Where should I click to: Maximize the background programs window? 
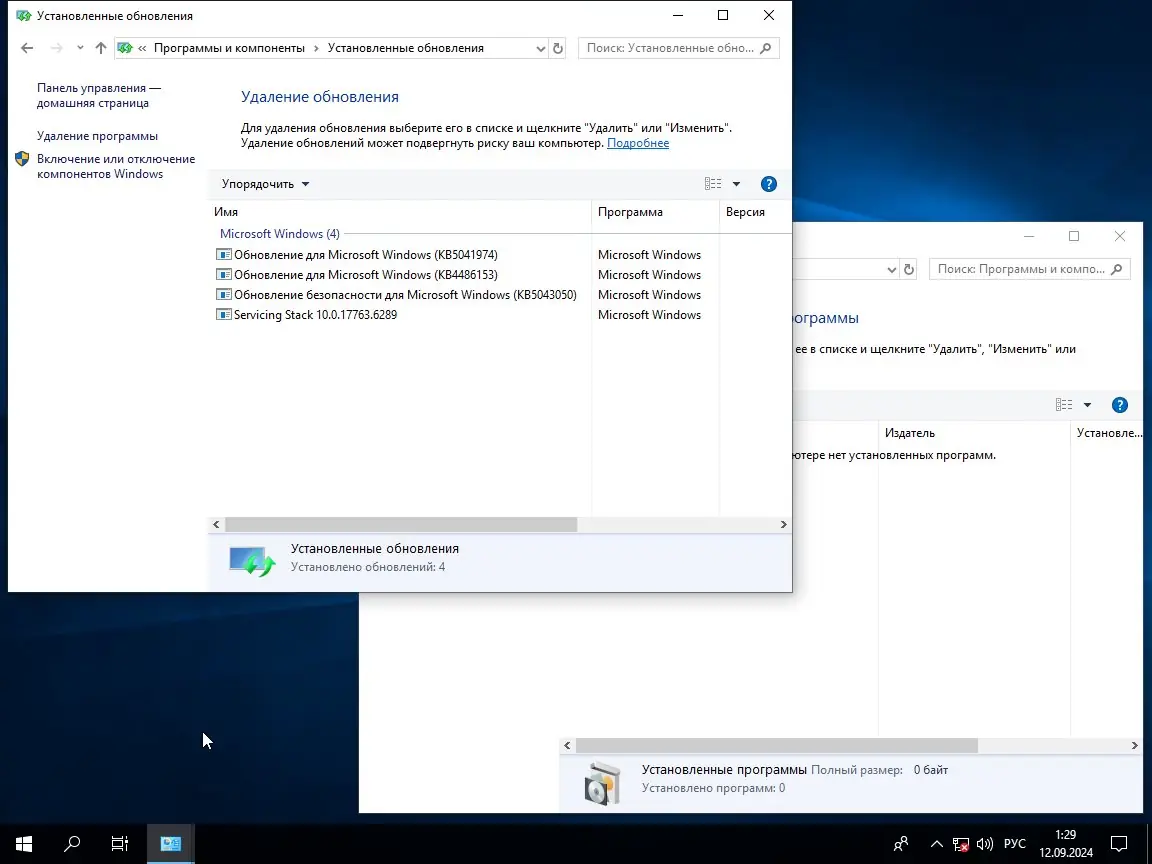1074,236
